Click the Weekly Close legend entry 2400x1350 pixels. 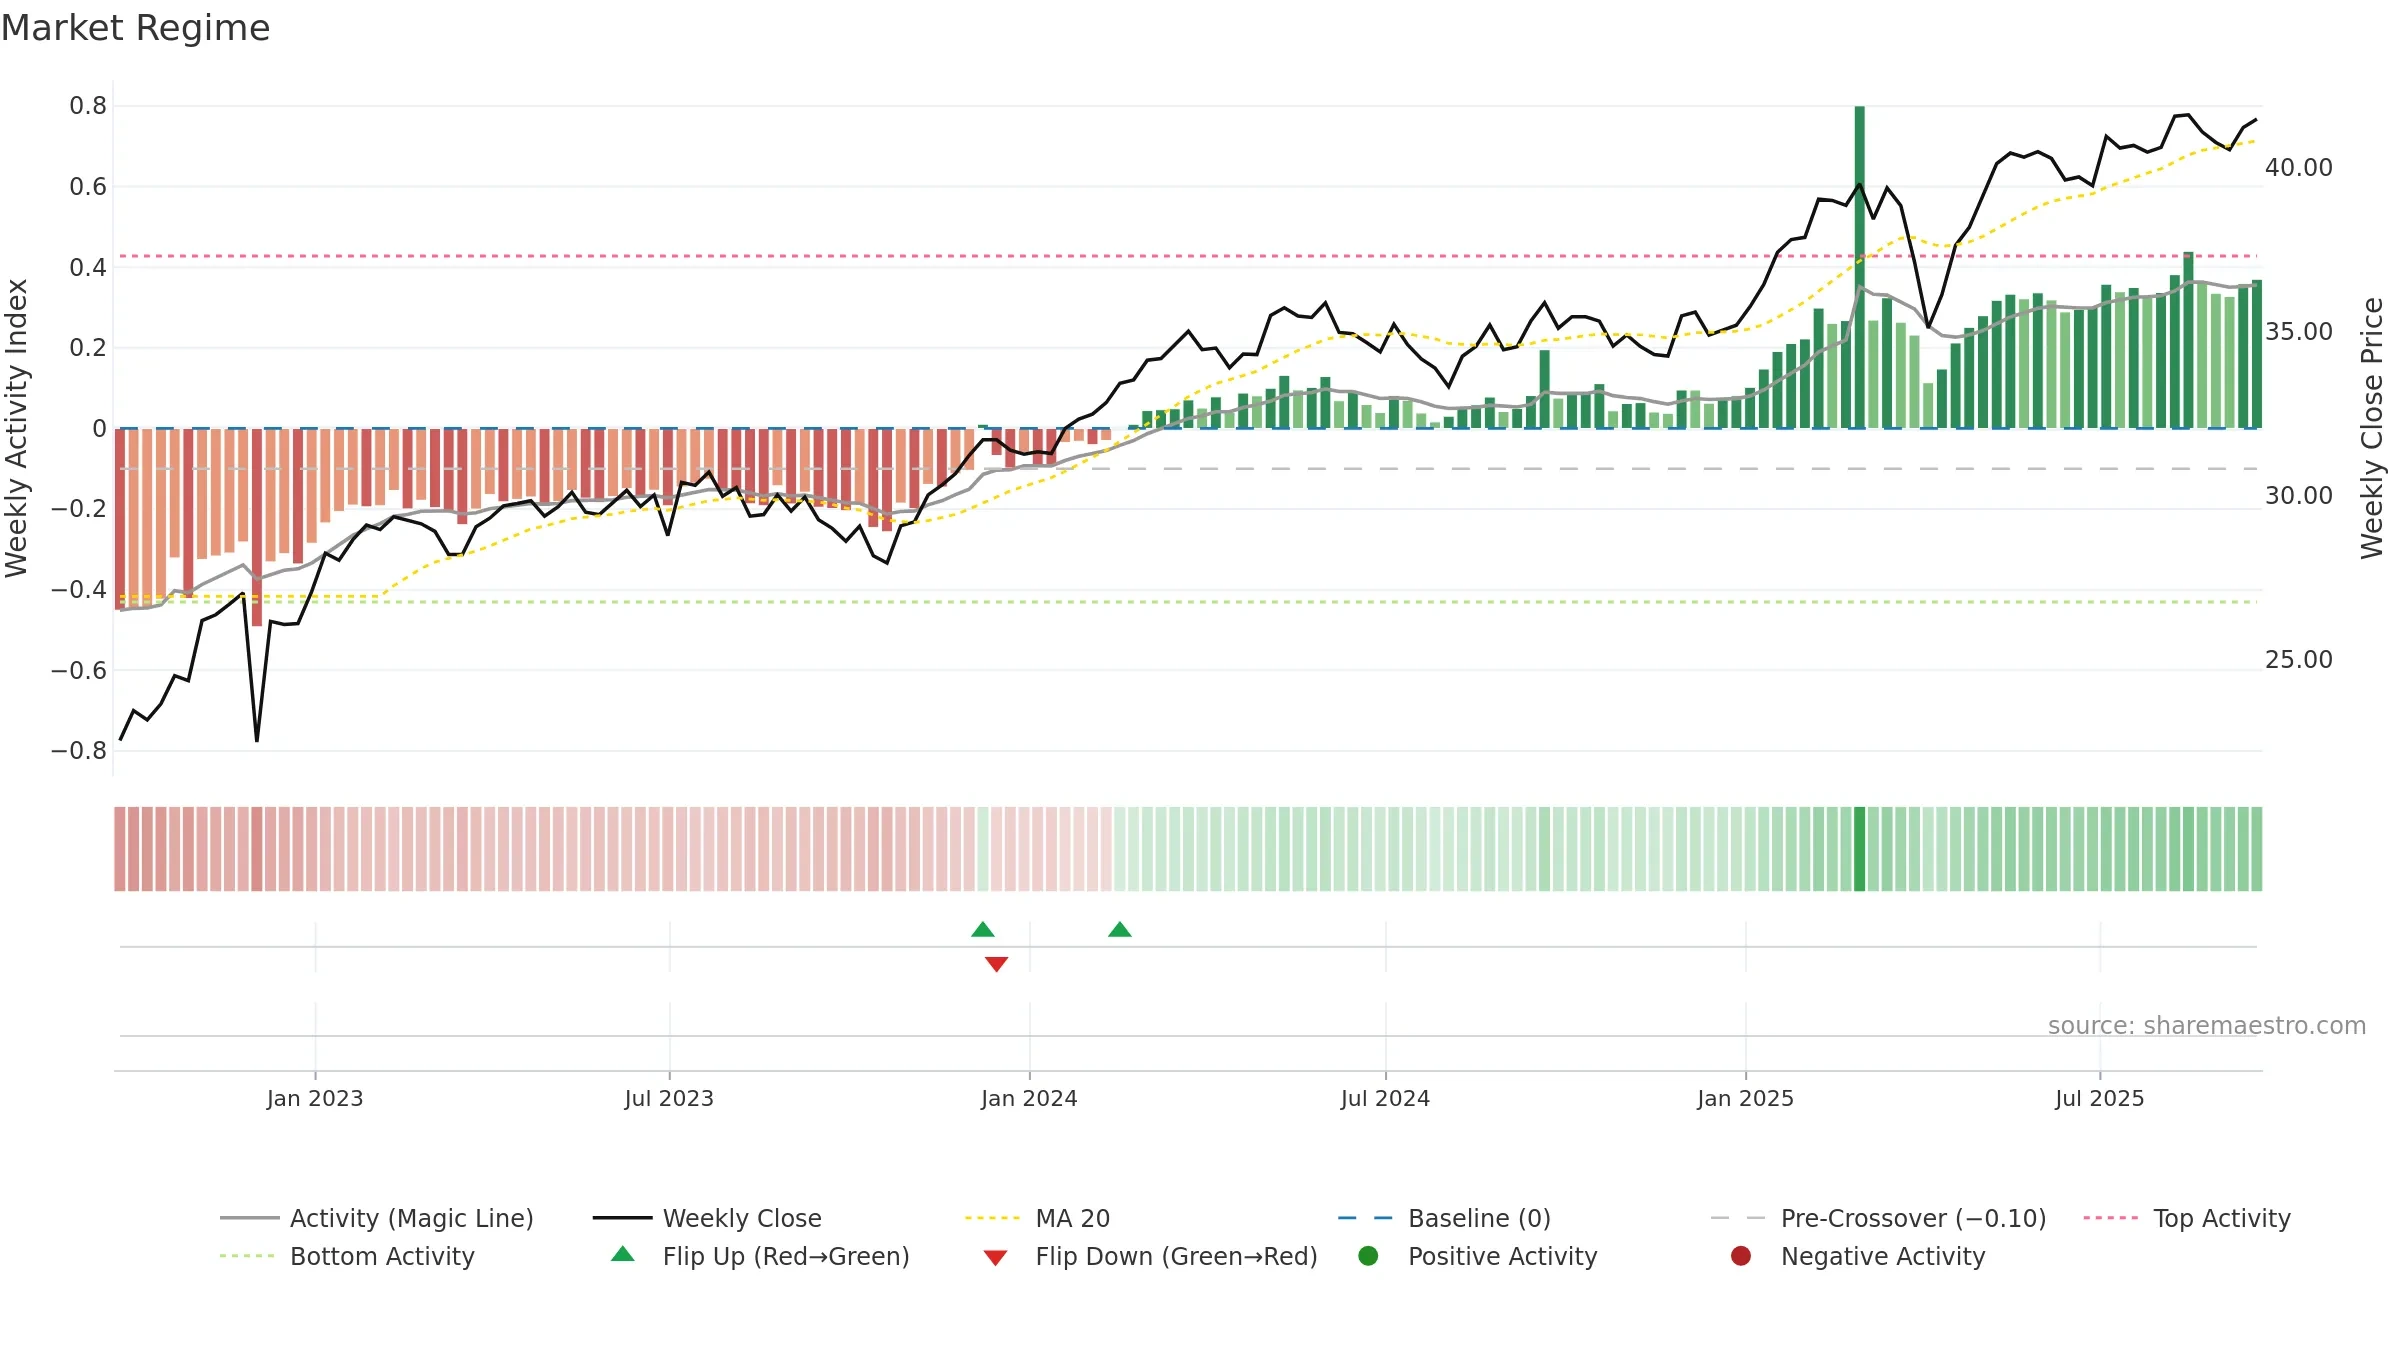[707, 1218]
